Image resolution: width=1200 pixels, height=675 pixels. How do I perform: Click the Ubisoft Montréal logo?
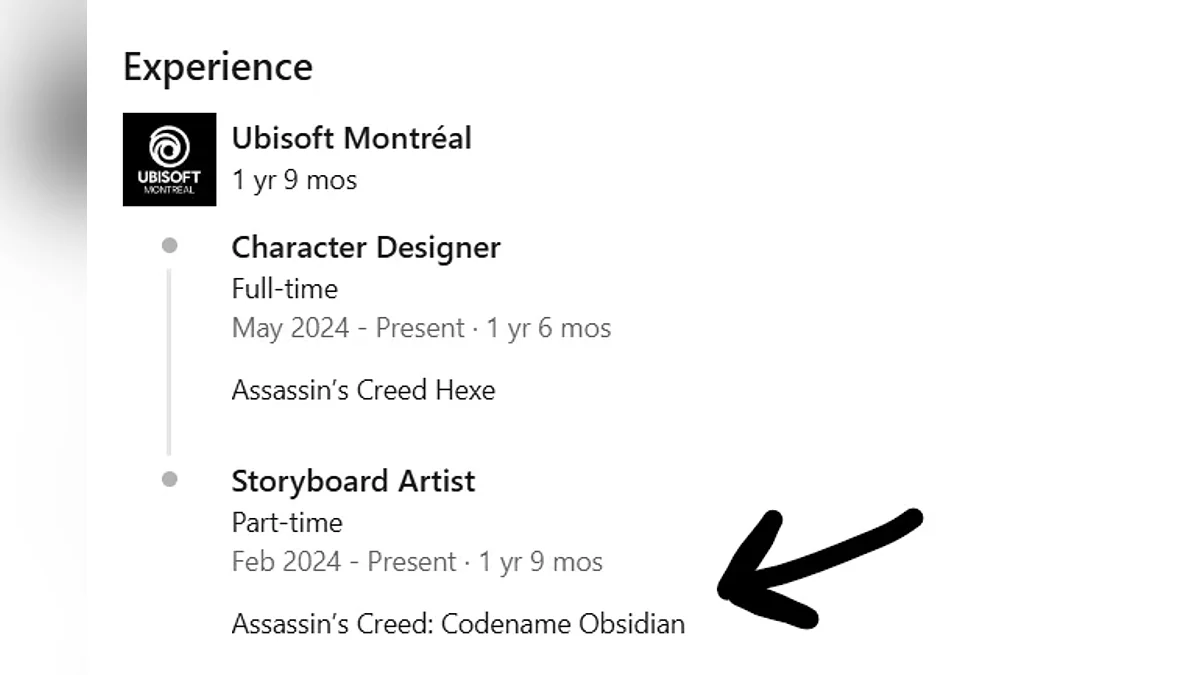click(x=169, y=159)
